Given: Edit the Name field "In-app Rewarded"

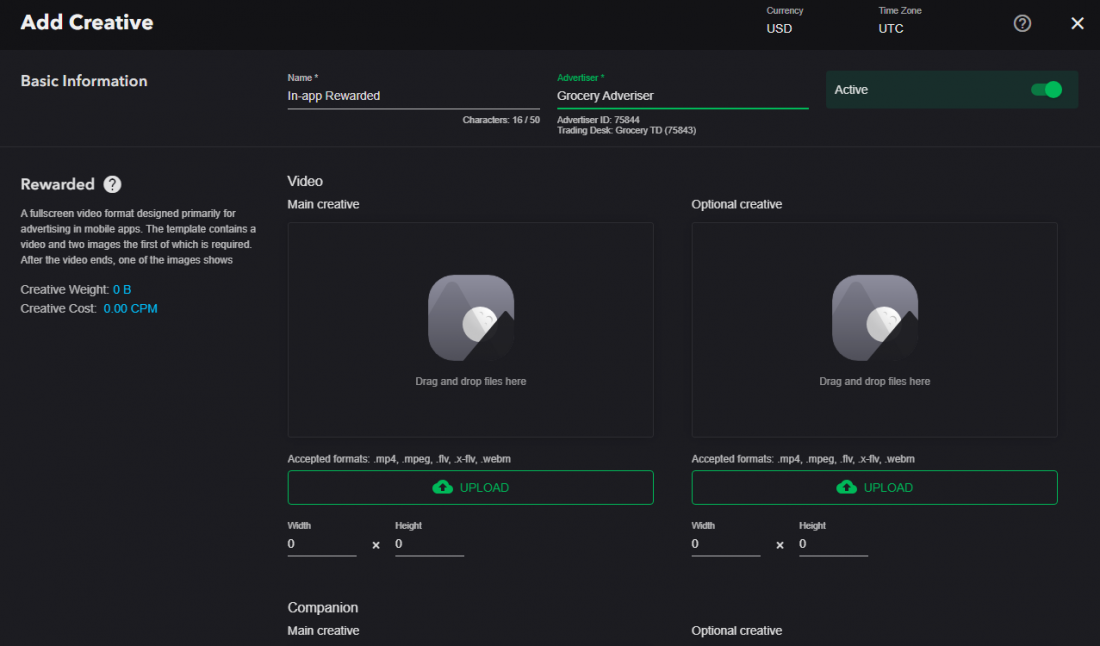Looking at the screenshot, I should pos(413,96).
